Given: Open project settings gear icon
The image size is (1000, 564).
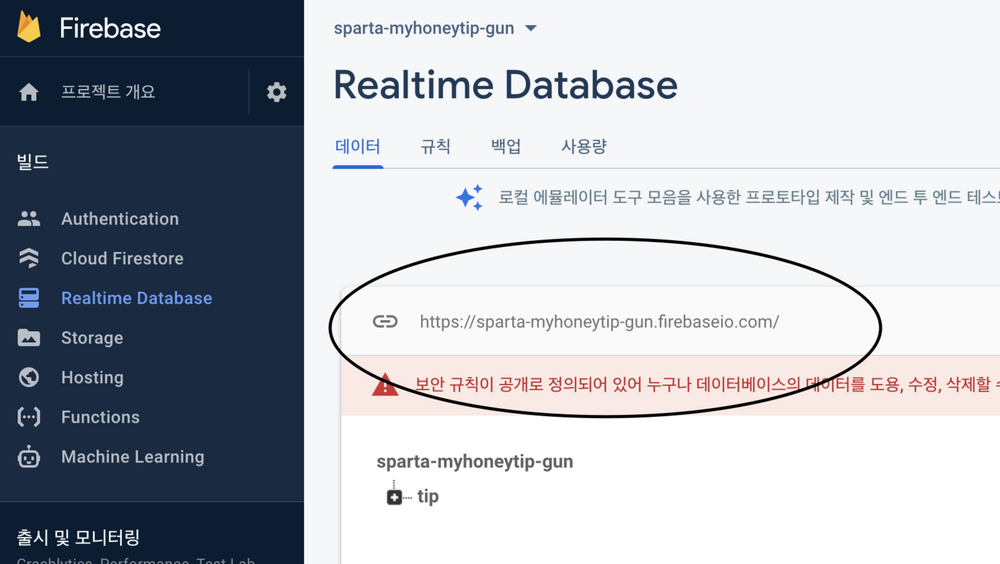Looking at the screenshot, I should pos(276,92).
